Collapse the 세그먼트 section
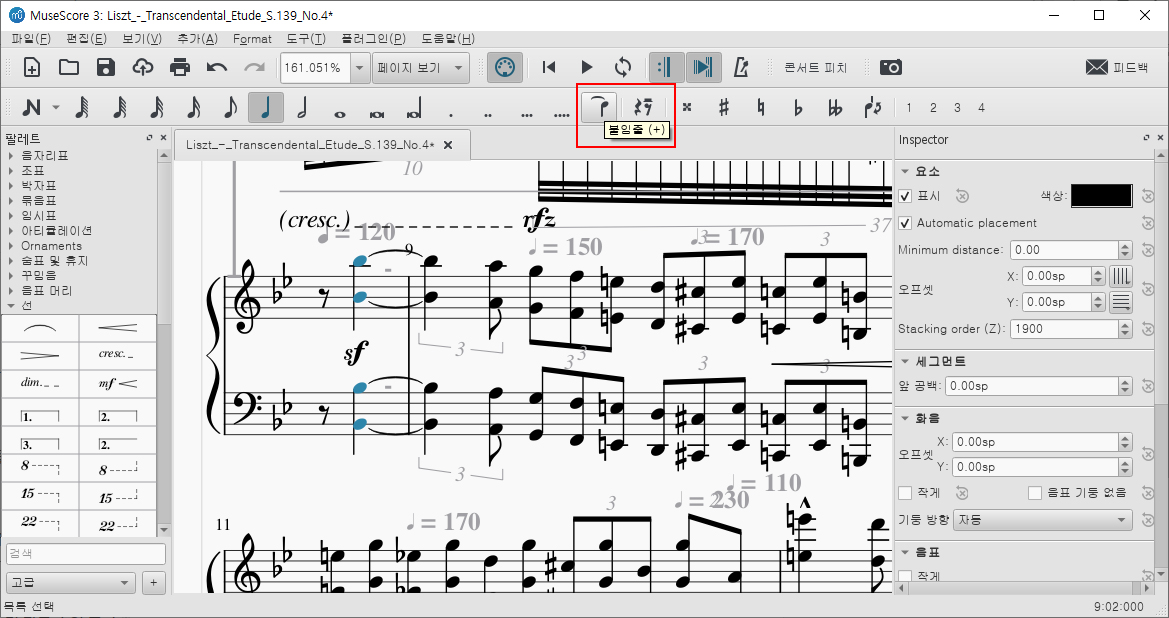The height and width of the screenshot is (618, 1169). [905, 362]
